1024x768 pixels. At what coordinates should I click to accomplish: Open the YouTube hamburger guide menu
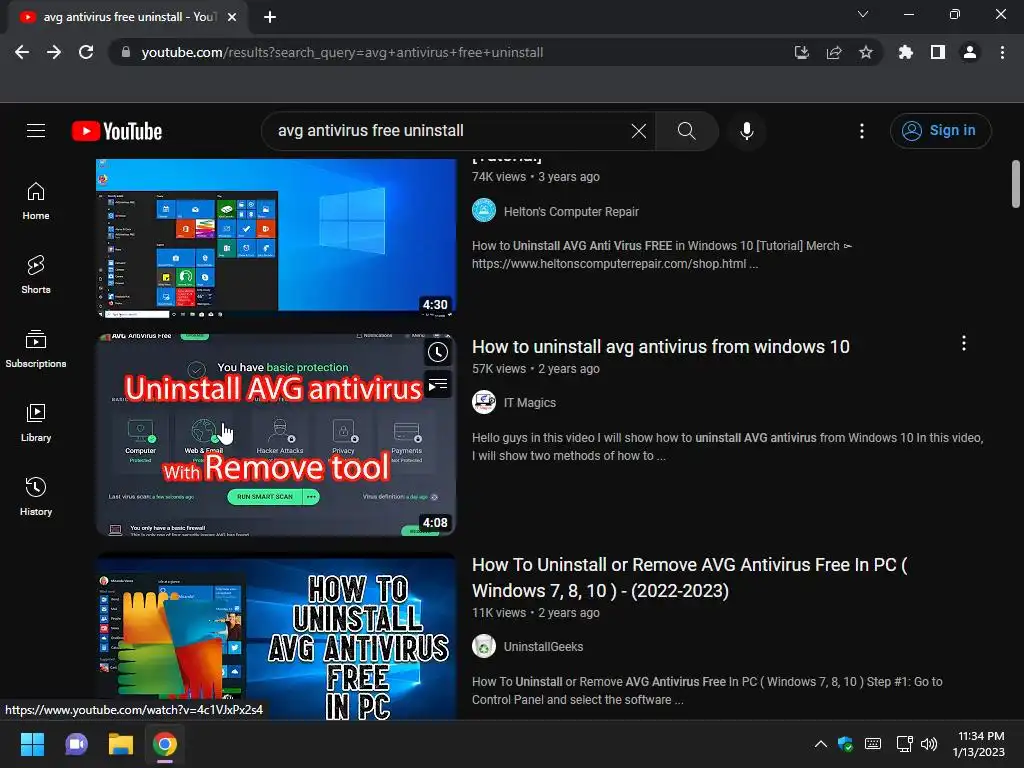(36, 131)
